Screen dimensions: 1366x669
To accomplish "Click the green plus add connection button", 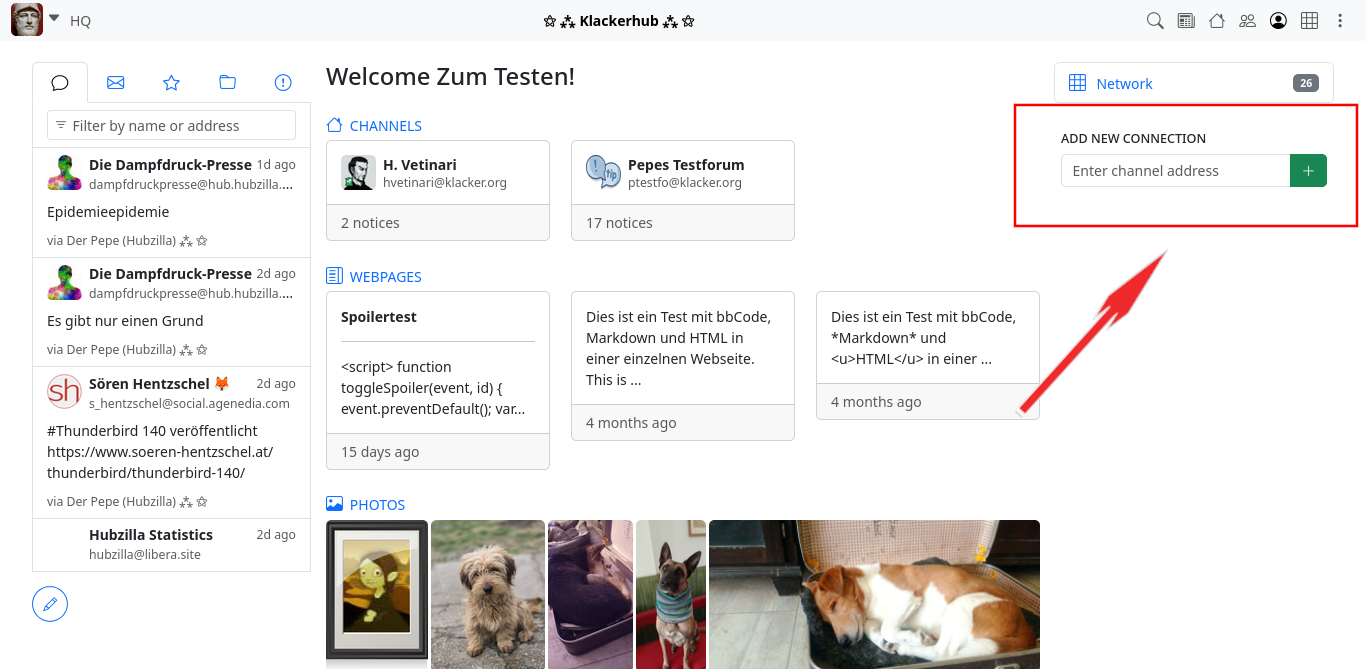I will tap(1308, 171).
